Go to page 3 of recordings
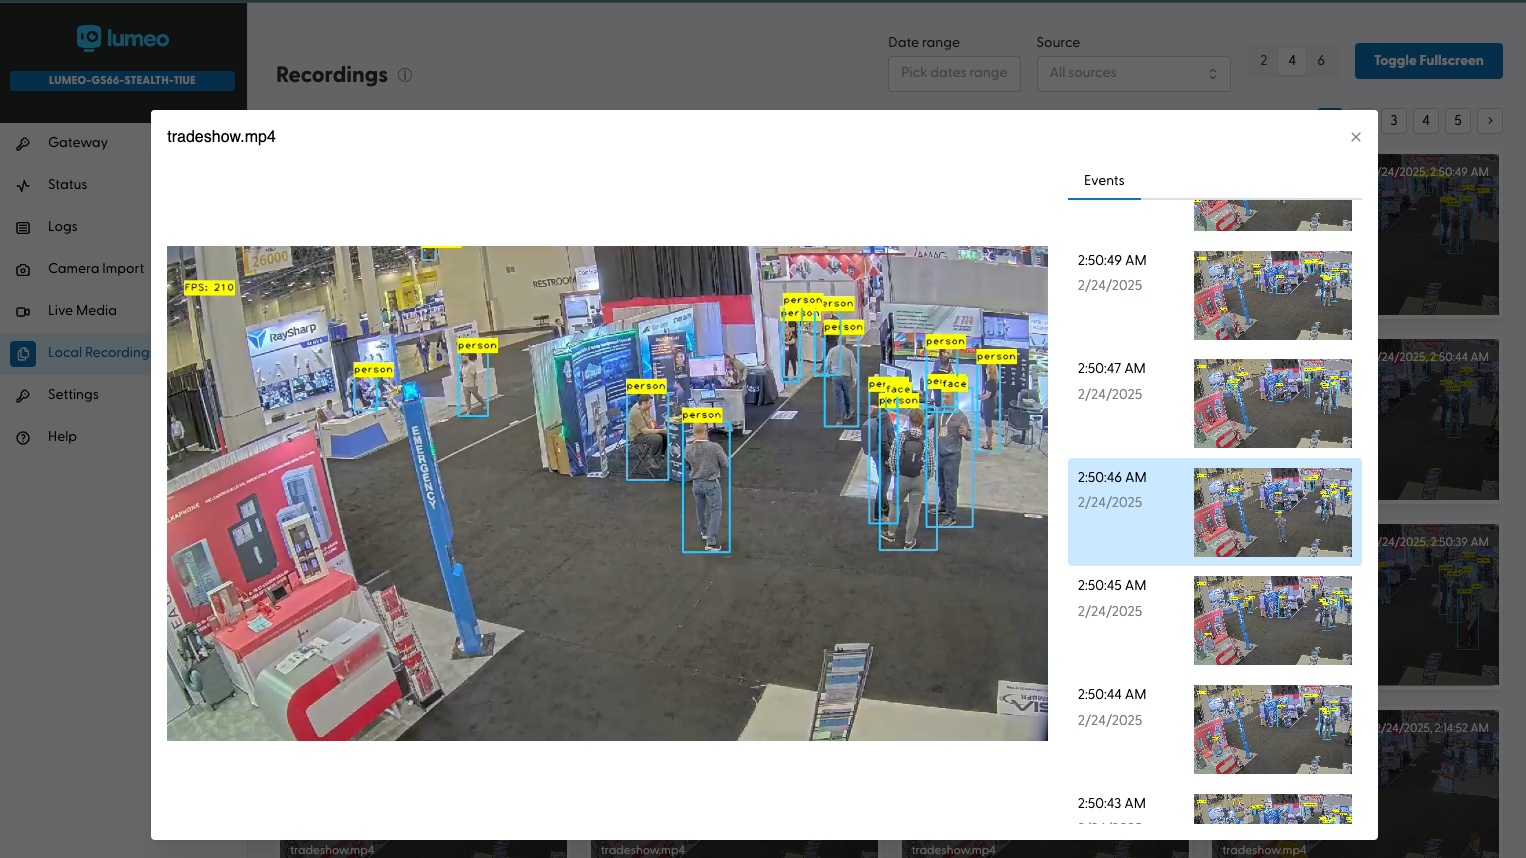Screen dimensions: 1526x858 point(1394,121)
